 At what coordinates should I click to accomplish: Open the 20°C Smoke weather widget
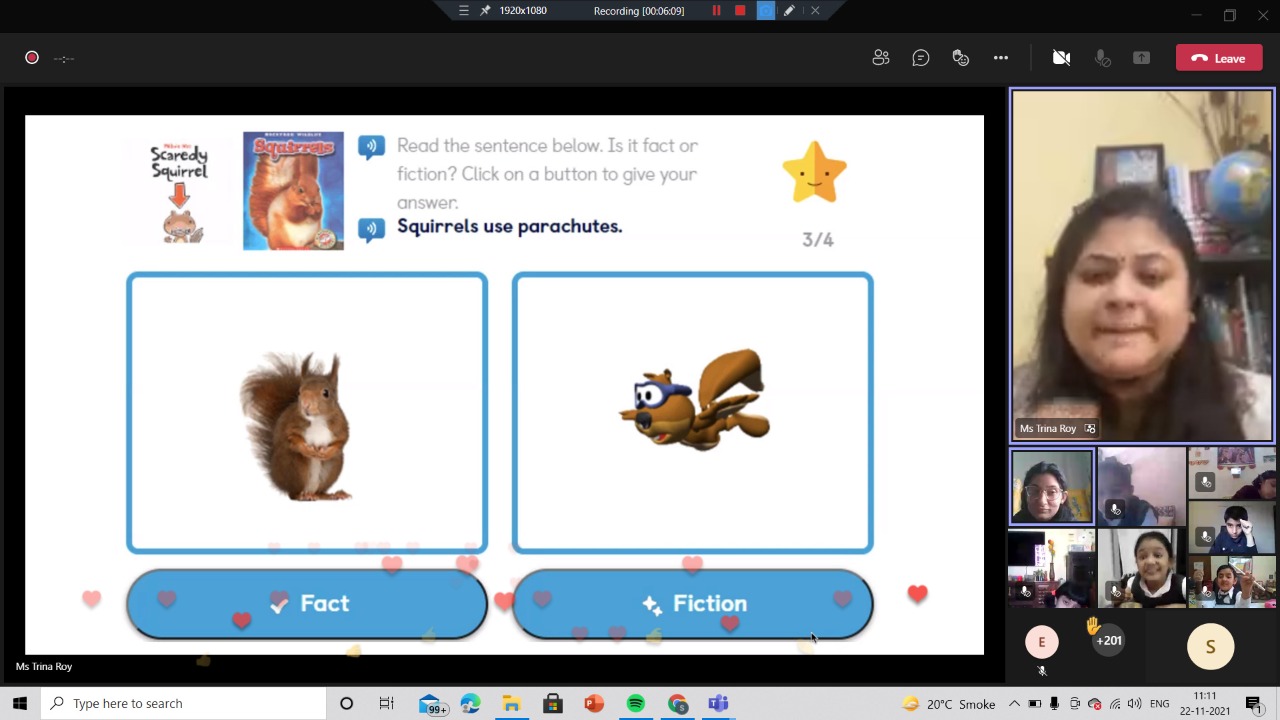tap(948, 704)
